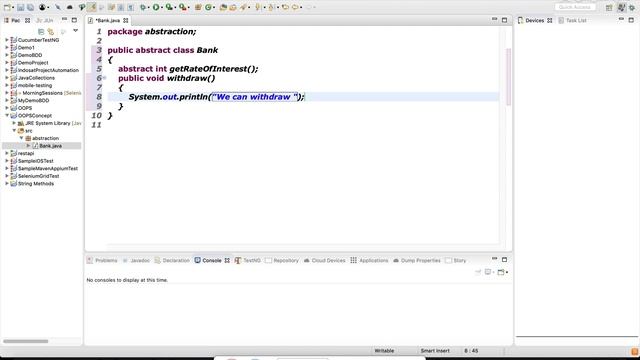Select Bank.java in Package Explorer

click(x=51, y=146)
